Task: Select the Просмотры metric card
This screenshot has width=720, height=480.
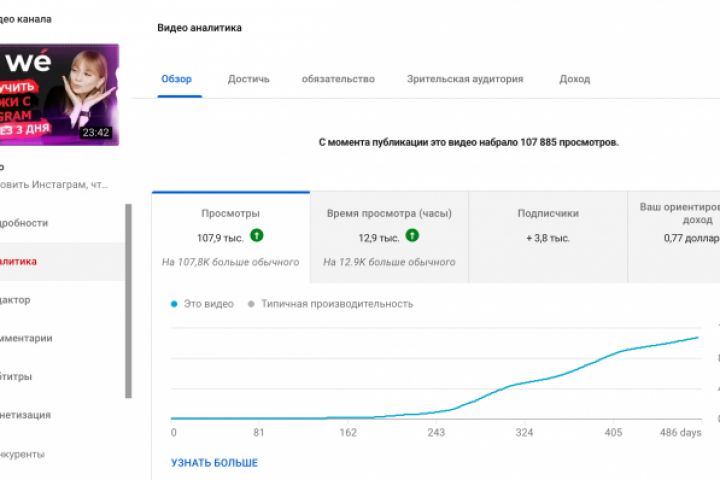Action: point(231,237)
